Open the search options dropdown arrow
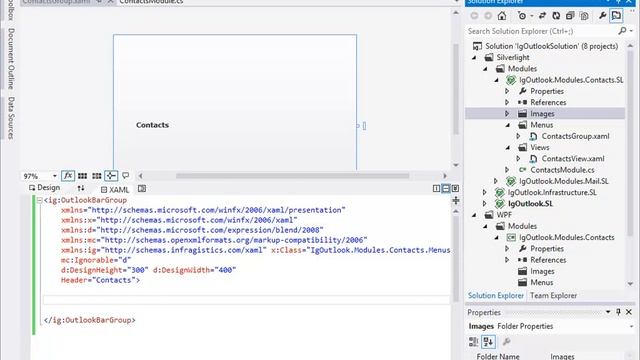 (631, 31)
